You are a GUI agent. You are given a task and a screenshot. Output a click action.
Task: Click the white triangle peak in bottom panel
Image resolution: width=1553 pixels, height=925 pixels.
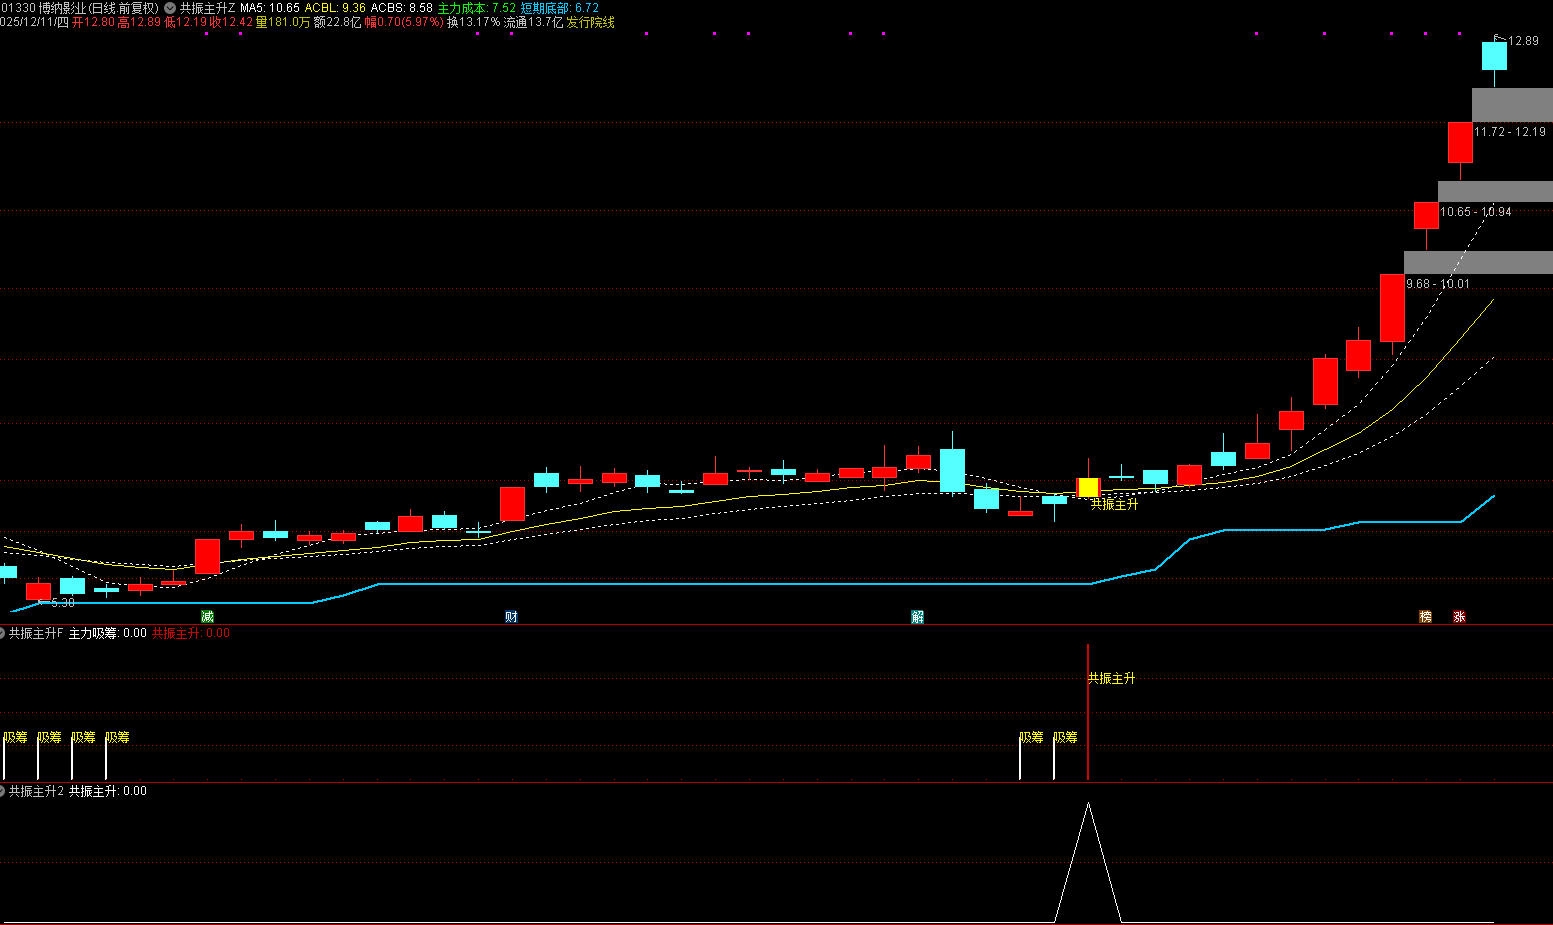pos(1088,804)
